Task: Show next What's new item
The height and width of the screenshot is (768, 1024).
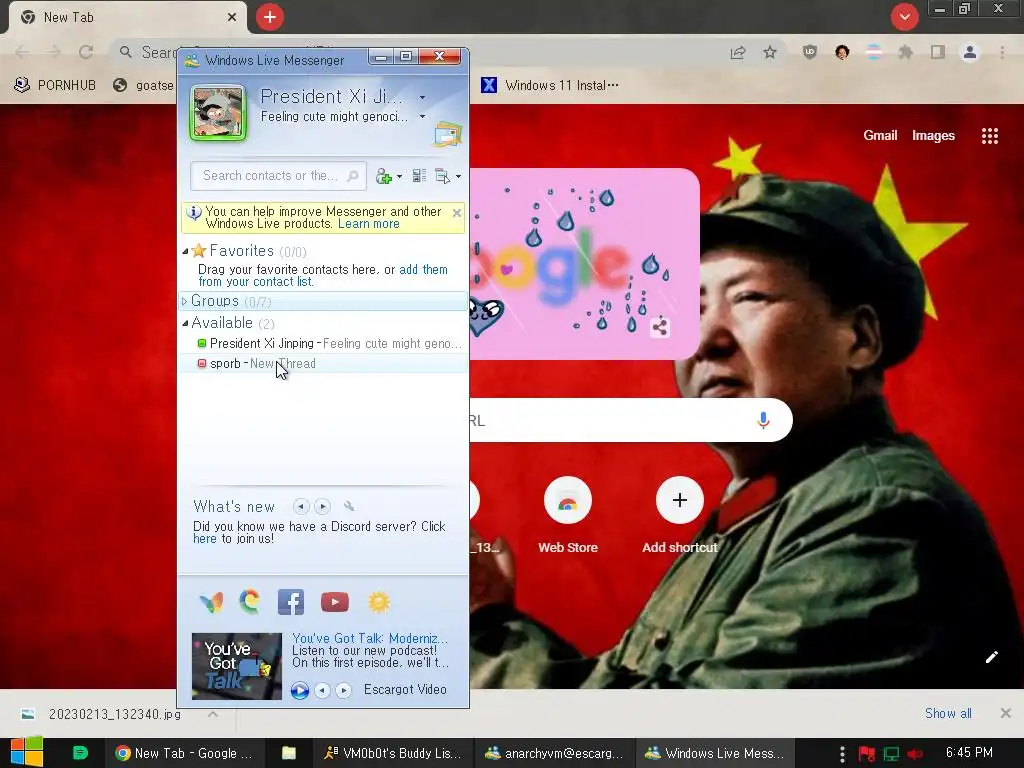Action: [x=322, y=506]
